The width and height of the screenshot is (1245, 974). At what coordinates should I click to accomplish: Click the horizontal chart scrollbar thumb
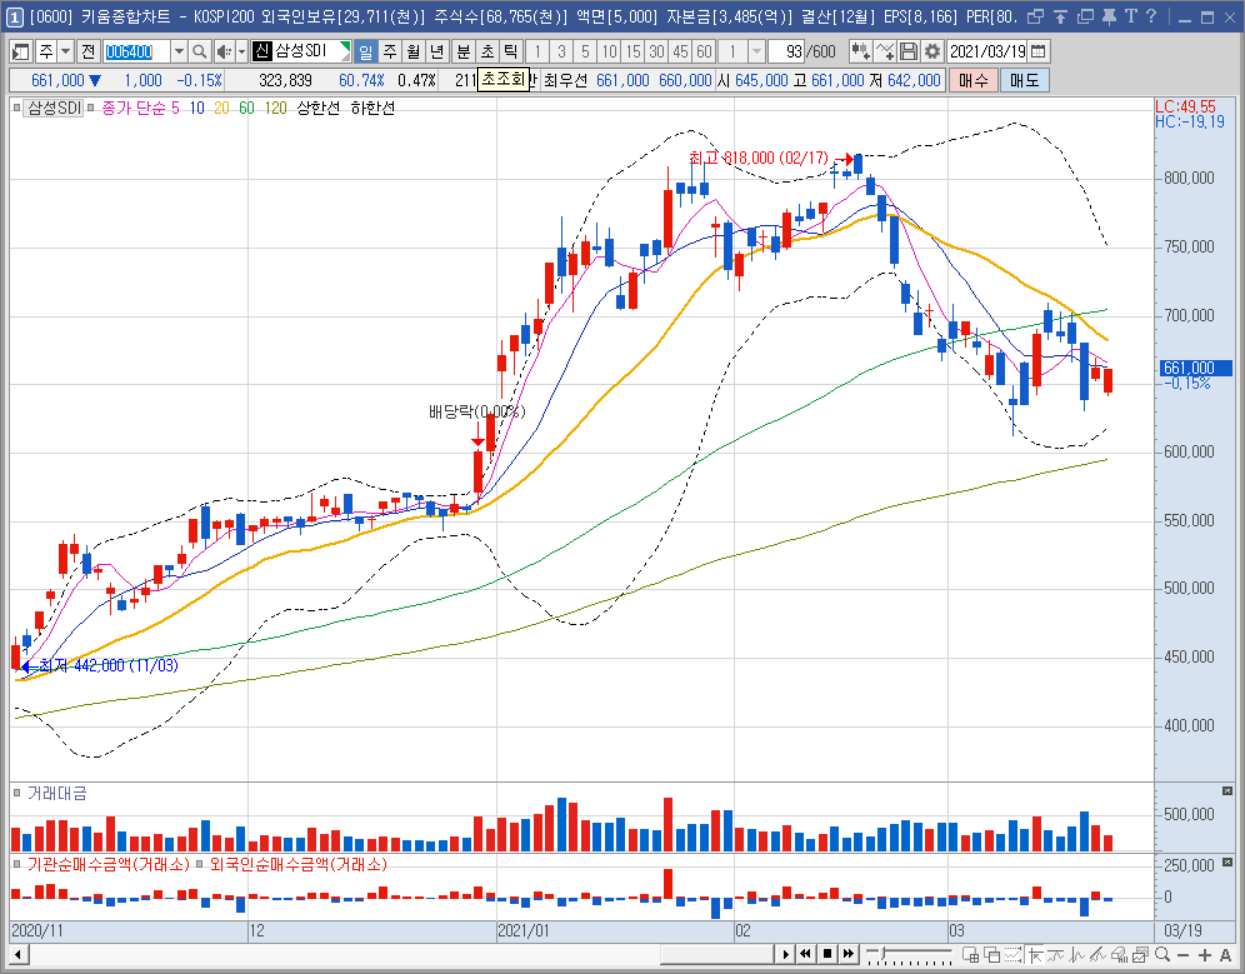pos(717,954)
